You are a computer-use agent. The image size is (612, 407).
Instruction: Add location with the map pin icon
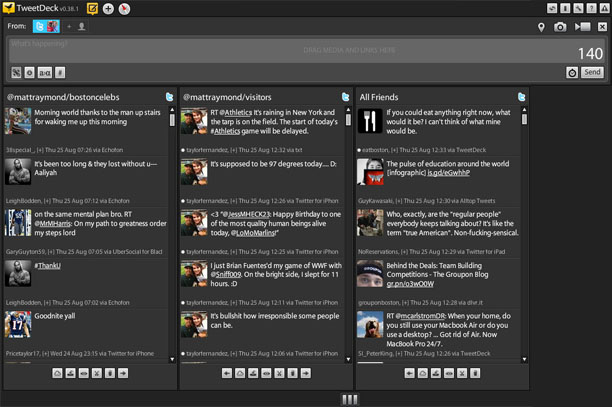point(541,27)
